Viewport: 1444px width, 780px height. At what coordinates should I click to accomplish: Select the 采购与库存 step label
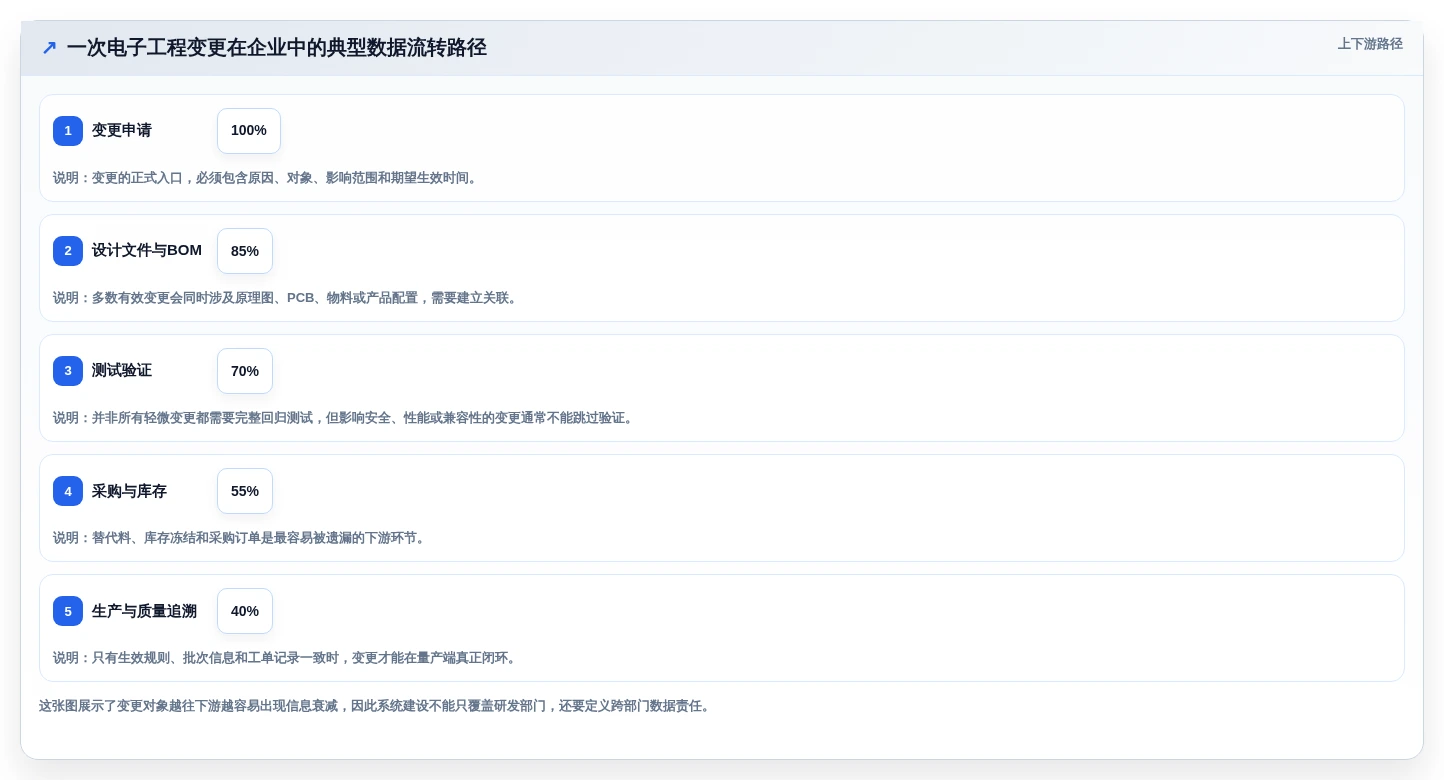[x=129, y=491]
